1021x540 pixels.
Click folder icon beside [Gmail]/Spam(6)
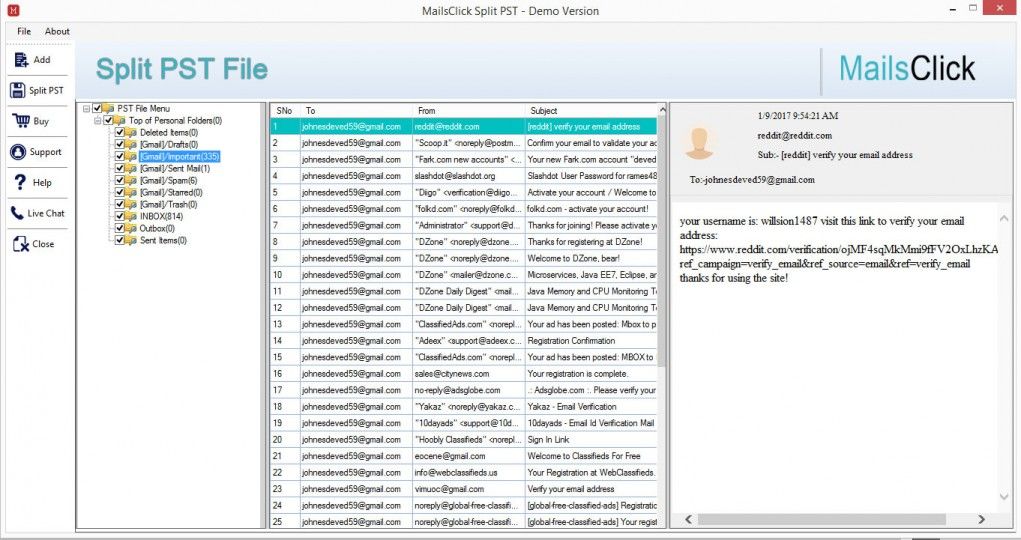pos(131,180)
